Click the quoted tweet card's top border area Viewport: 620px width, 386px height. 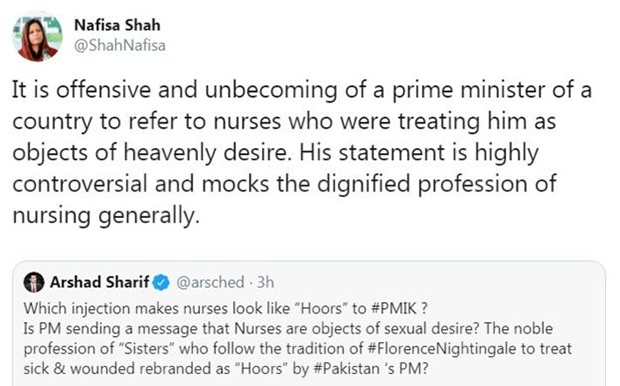(308, 262)
